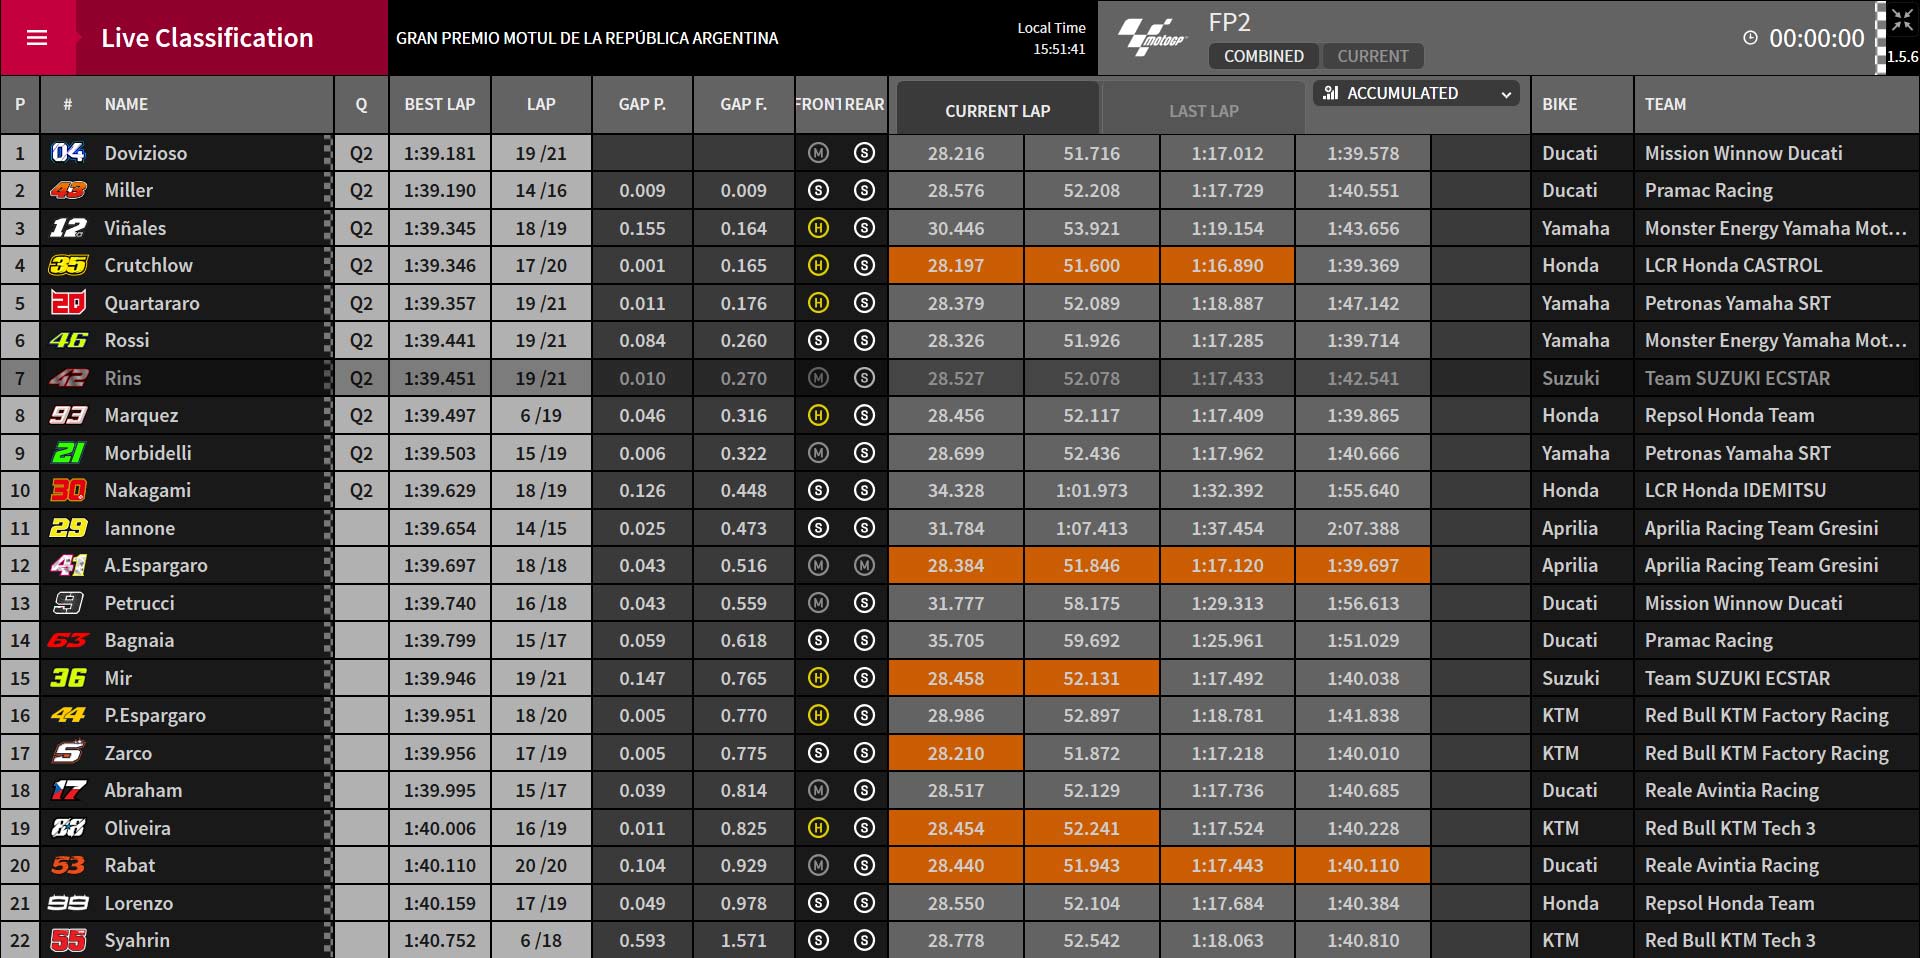Click the Live Classification title
The image size is (1920, 958).
click(x=207, y=38)
